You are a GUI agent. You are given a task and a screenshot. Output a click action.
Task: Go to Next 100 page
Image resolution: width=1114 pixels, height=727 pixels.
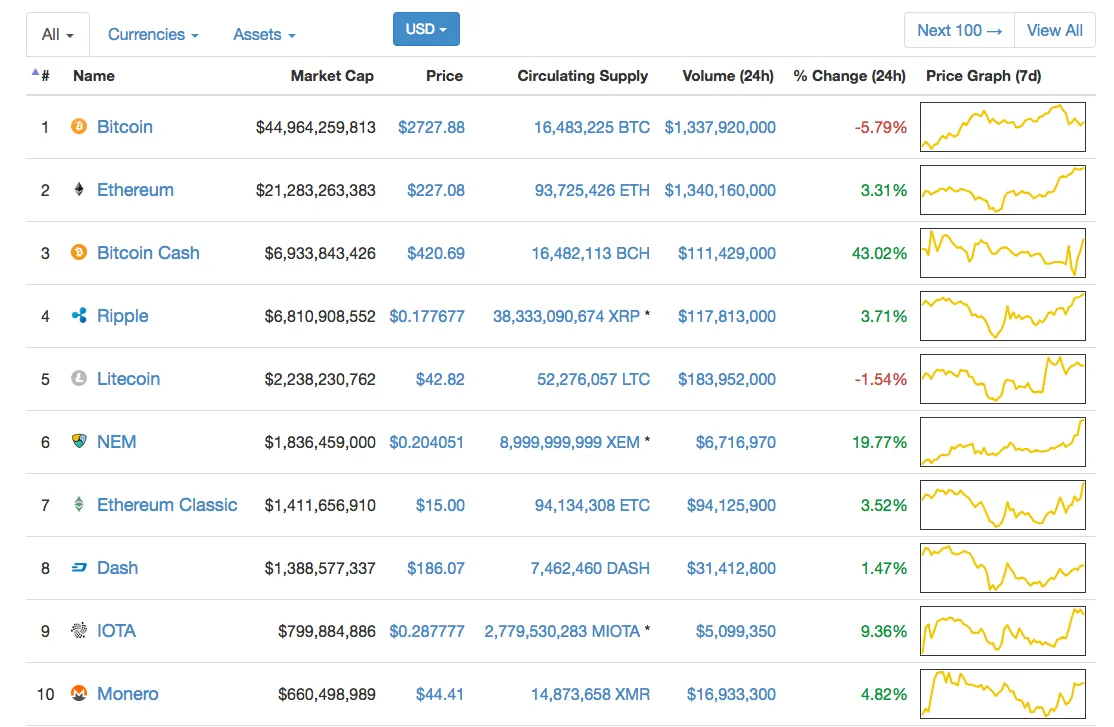[x=959, y=31]
